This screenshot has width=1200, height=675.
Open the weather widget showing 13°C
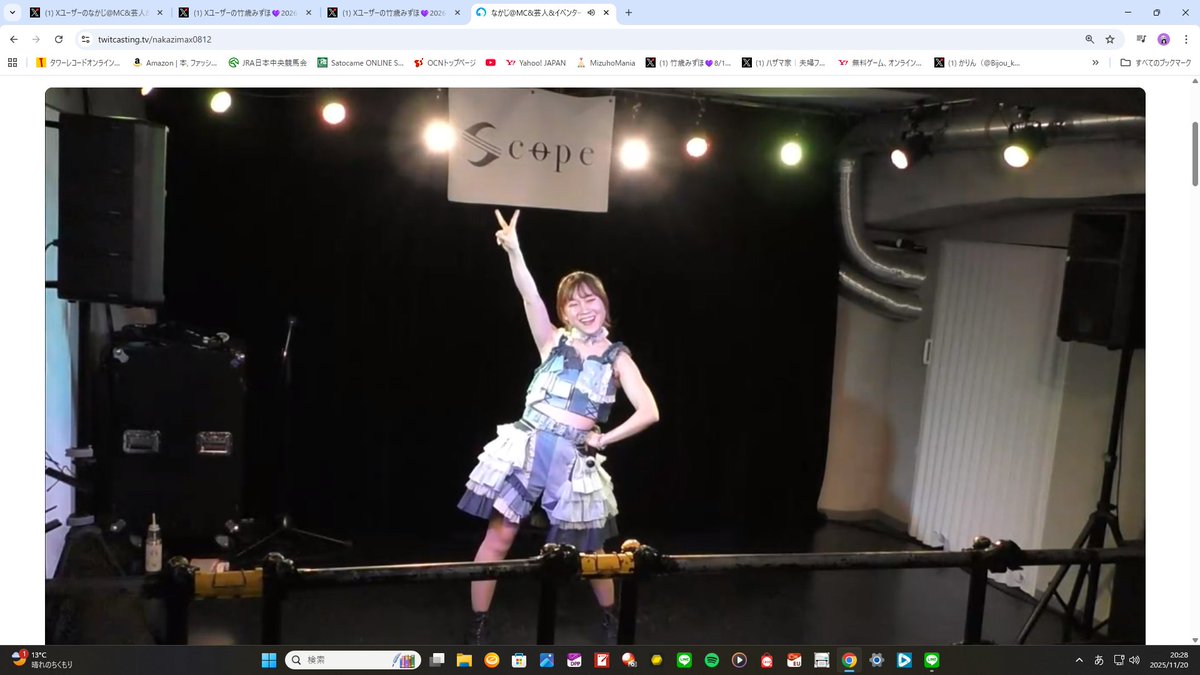click(42, 659)
